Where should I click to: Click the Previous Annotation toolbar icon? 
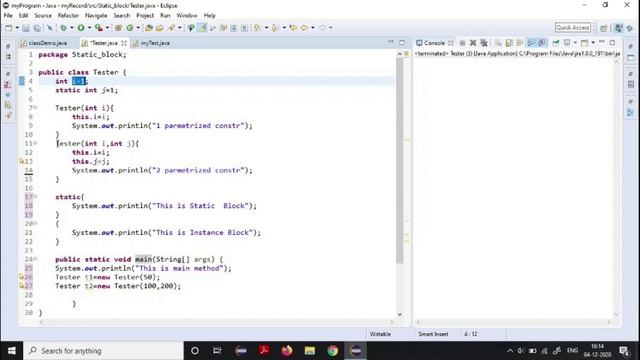click(275, 28)
